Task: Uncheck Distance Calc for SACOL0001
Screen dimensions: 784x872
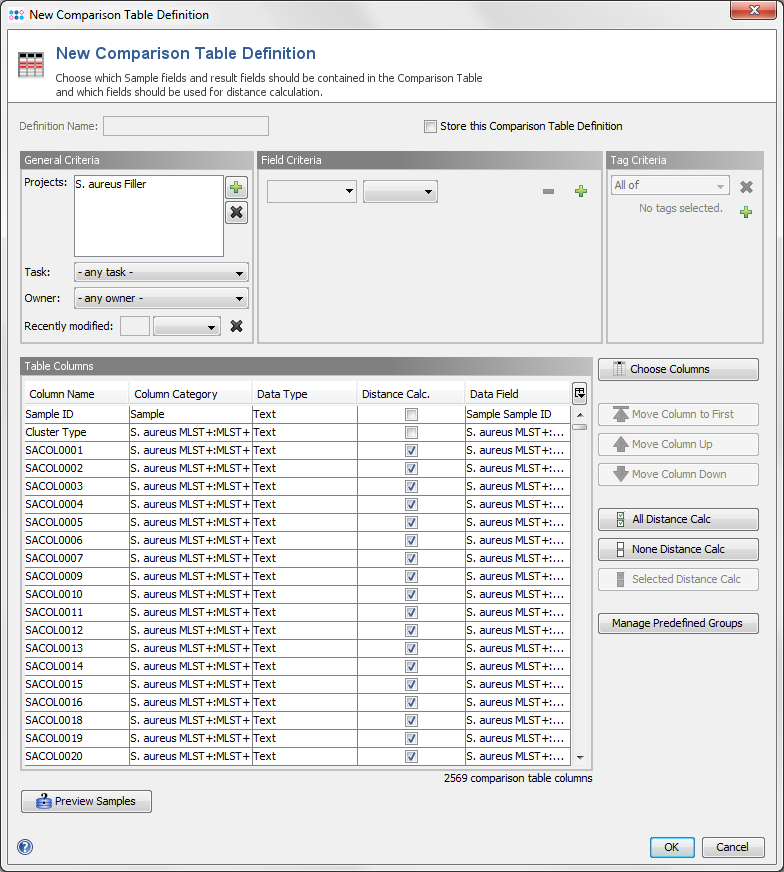Action: [x=411, y=450]
